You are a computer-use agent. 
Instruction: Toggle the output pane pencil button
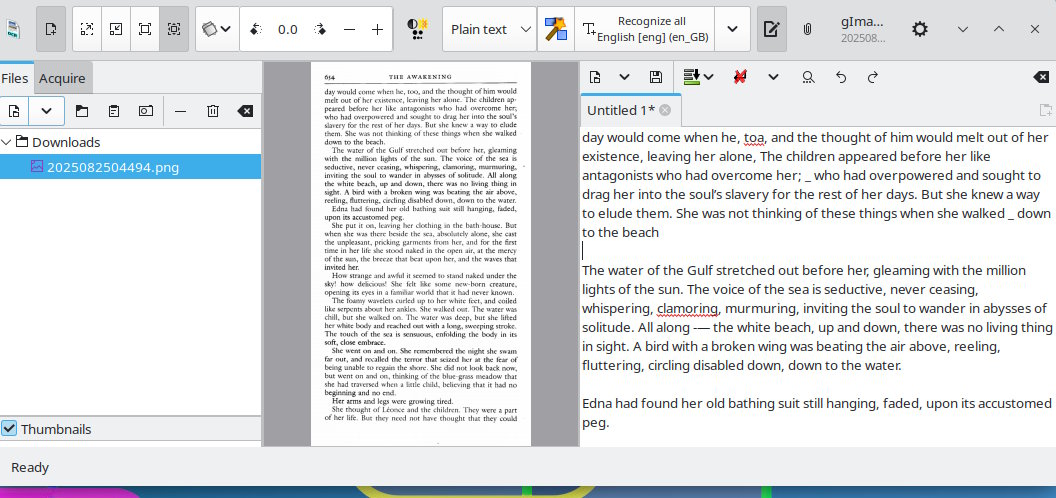(771, 29)
